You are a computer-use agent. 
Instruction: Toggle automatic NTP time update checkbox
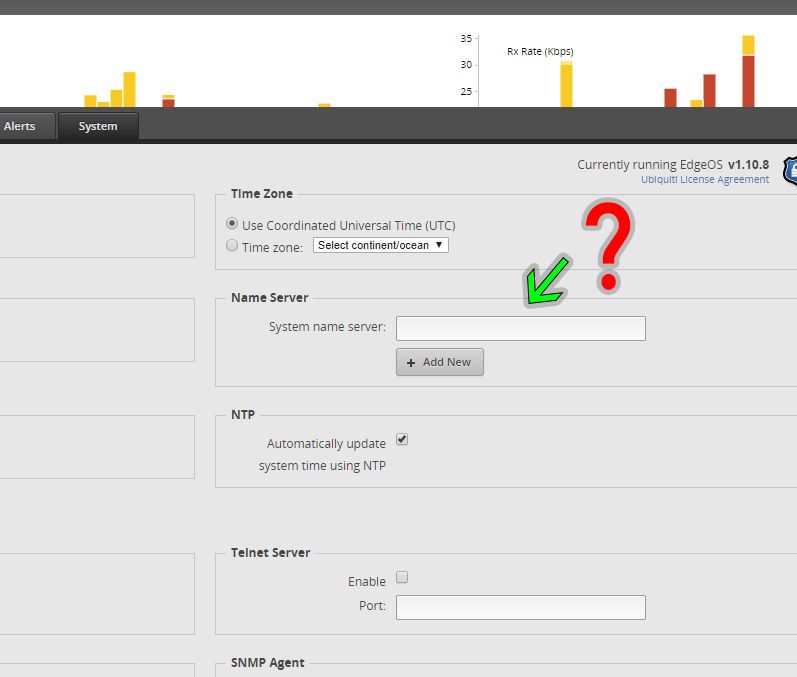coord(402,439)
